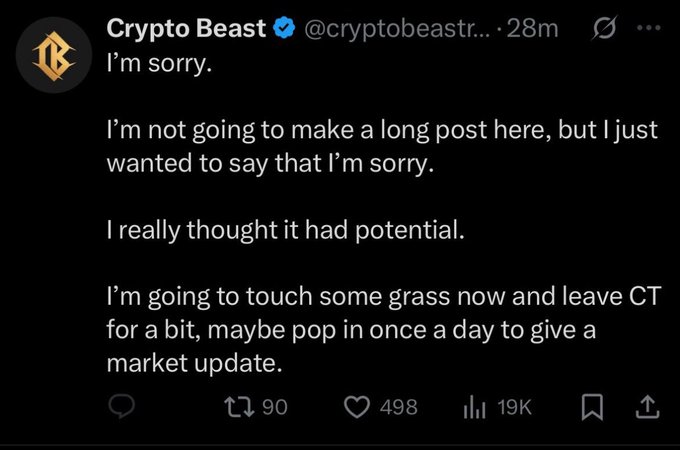Click the Grok slashed circle icon
The width and height of the screenshot is (680, 450).
pos(604,29)
